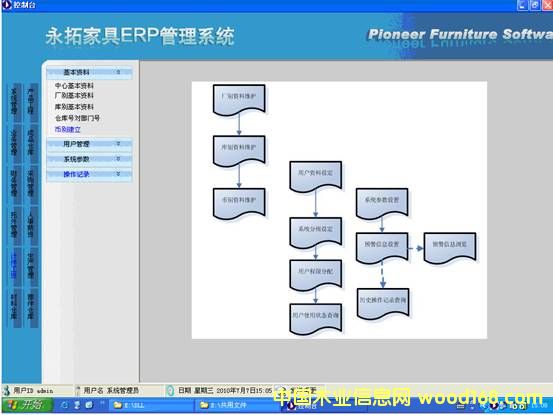Viewport: 553px width, 415px height.
Task: Switch to the 系统管理 vertical tab
Action: pos(14,102)
